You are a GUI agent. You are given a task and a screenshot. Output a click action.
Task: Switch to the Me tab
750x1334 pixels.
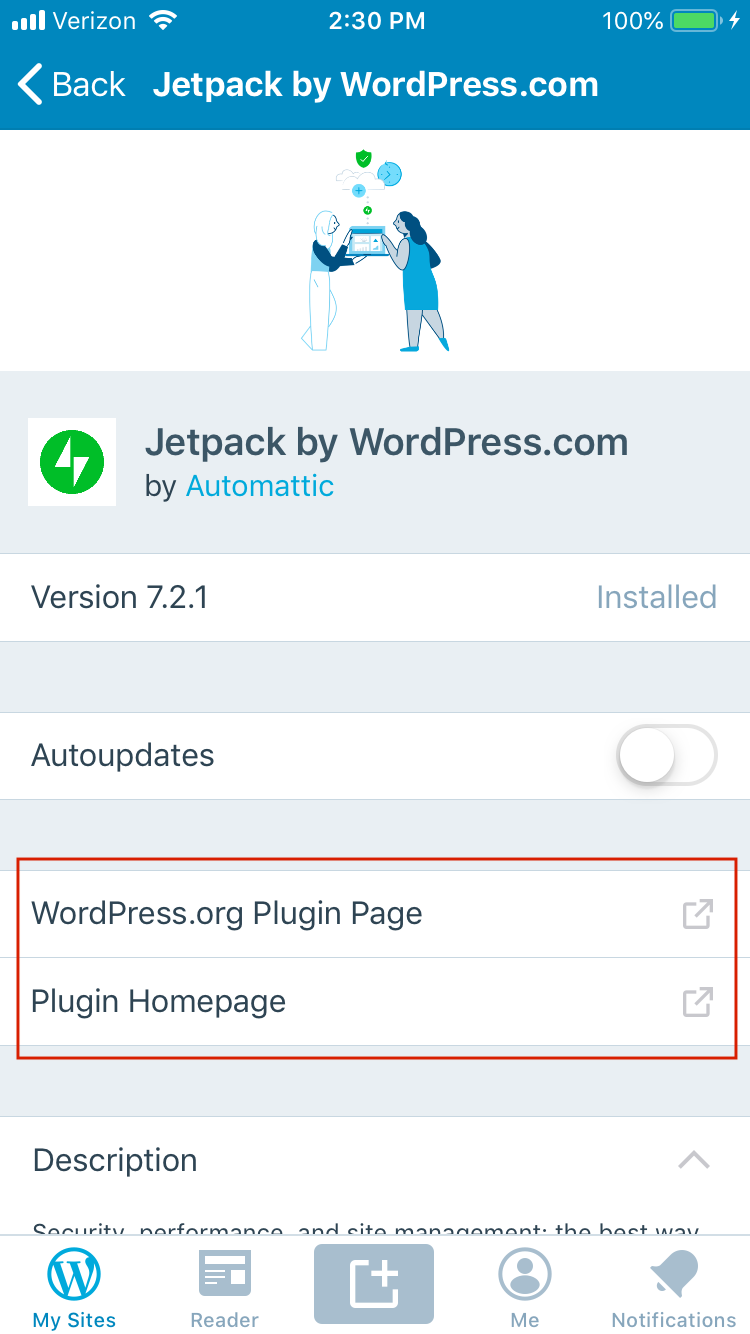(x=525, y=1286)
